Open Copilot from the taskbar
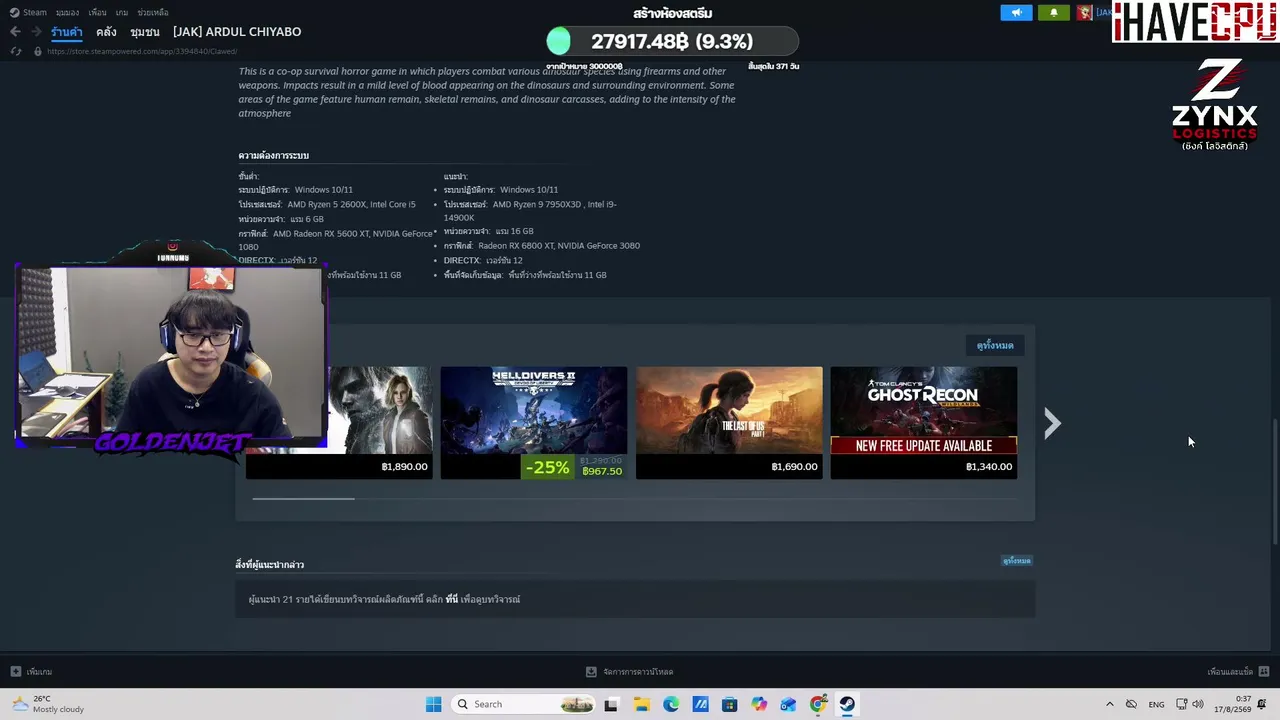This screenshot has width=1280, height=720. [x=759, y=704]
